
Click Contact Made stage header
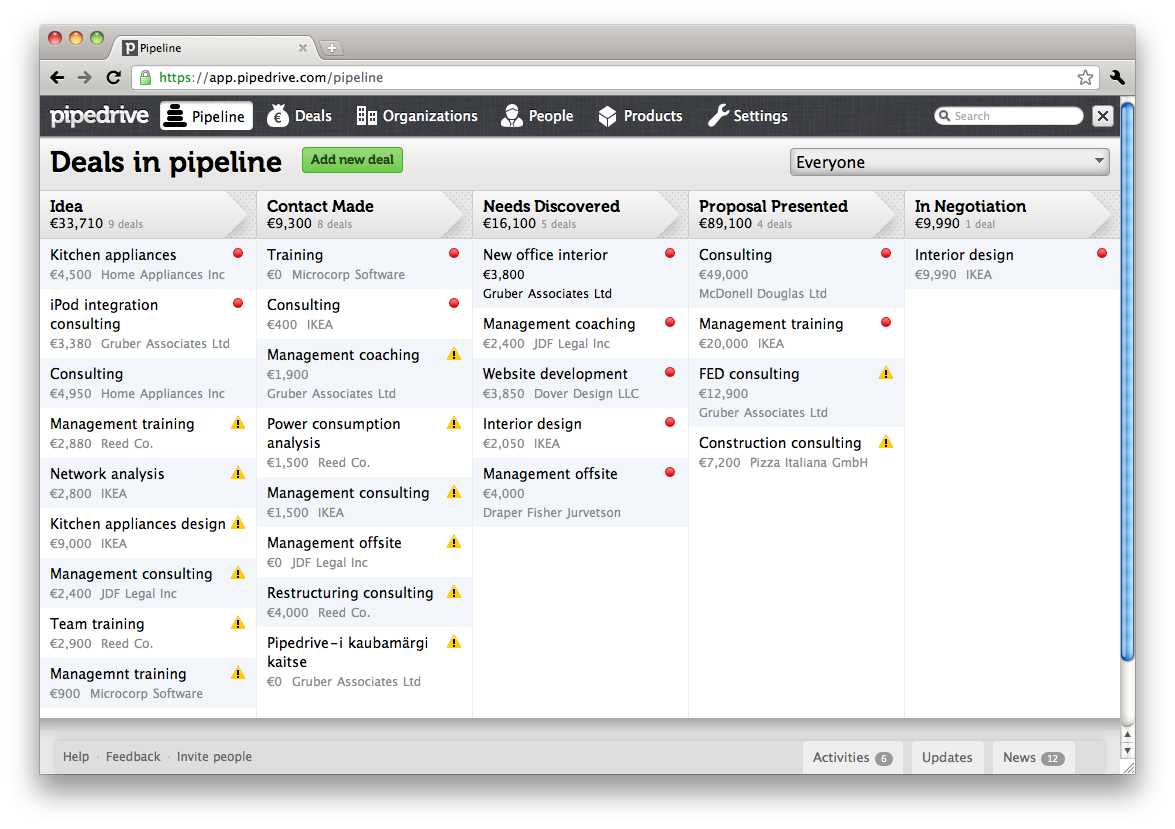click(364, 214)
